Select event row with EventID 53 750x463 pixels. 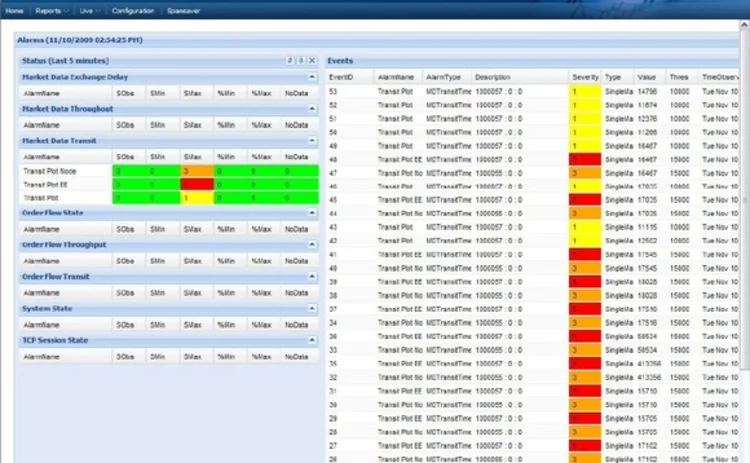(532, 91)
